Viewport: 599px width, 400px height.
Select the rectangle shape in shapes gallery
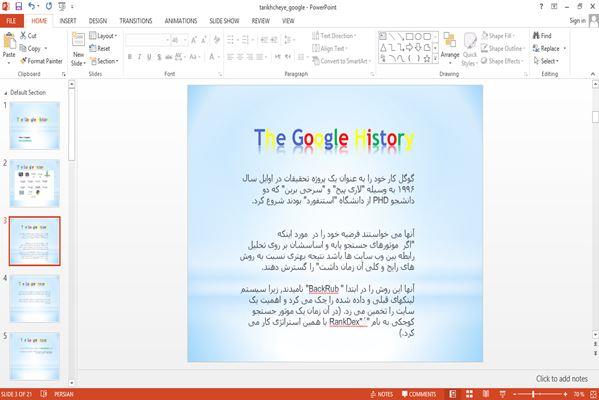(409, 37)
